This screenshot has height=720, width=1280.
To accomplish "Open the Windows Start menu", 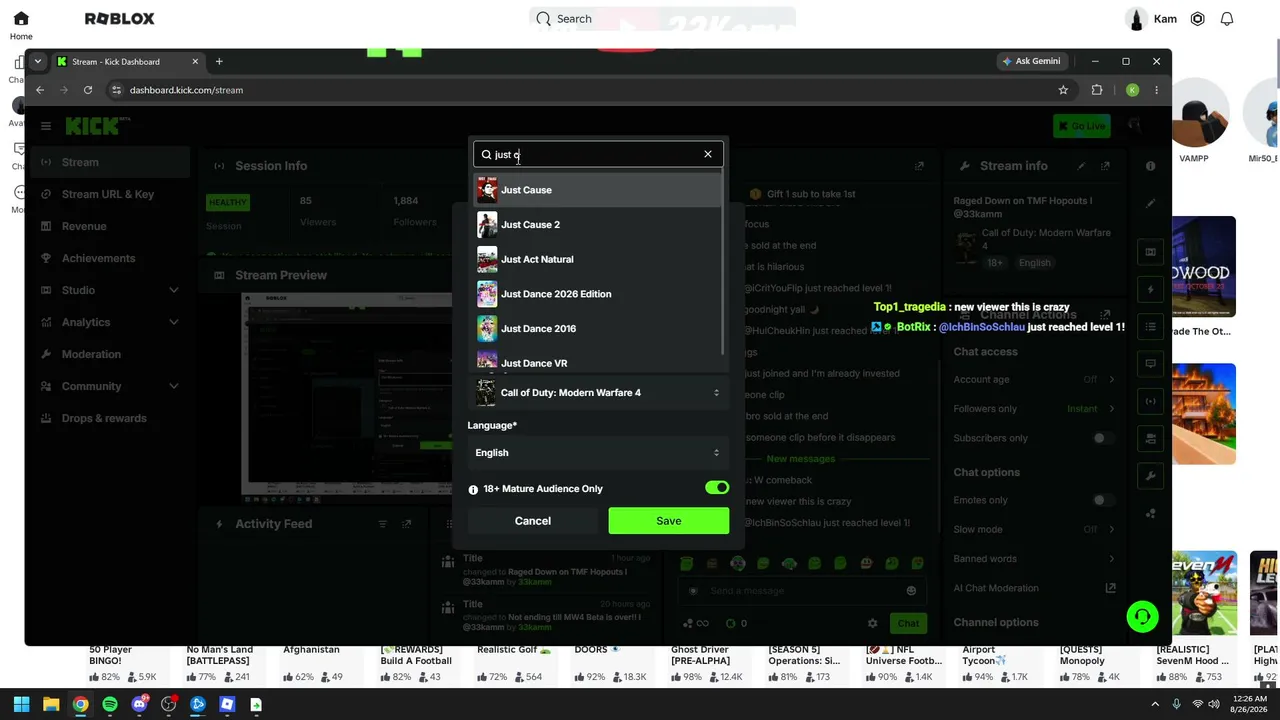I will [x=21, y=704].
